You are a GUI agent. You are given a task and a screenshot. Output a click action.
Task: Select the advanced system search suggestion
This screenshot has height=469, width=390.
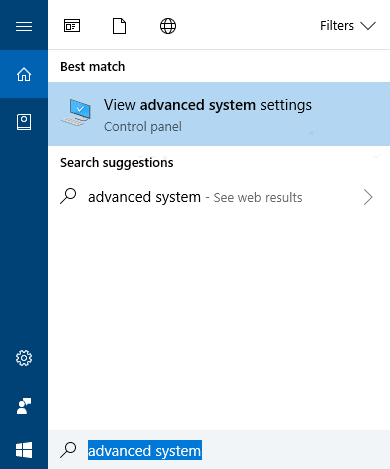coord(219,197)
